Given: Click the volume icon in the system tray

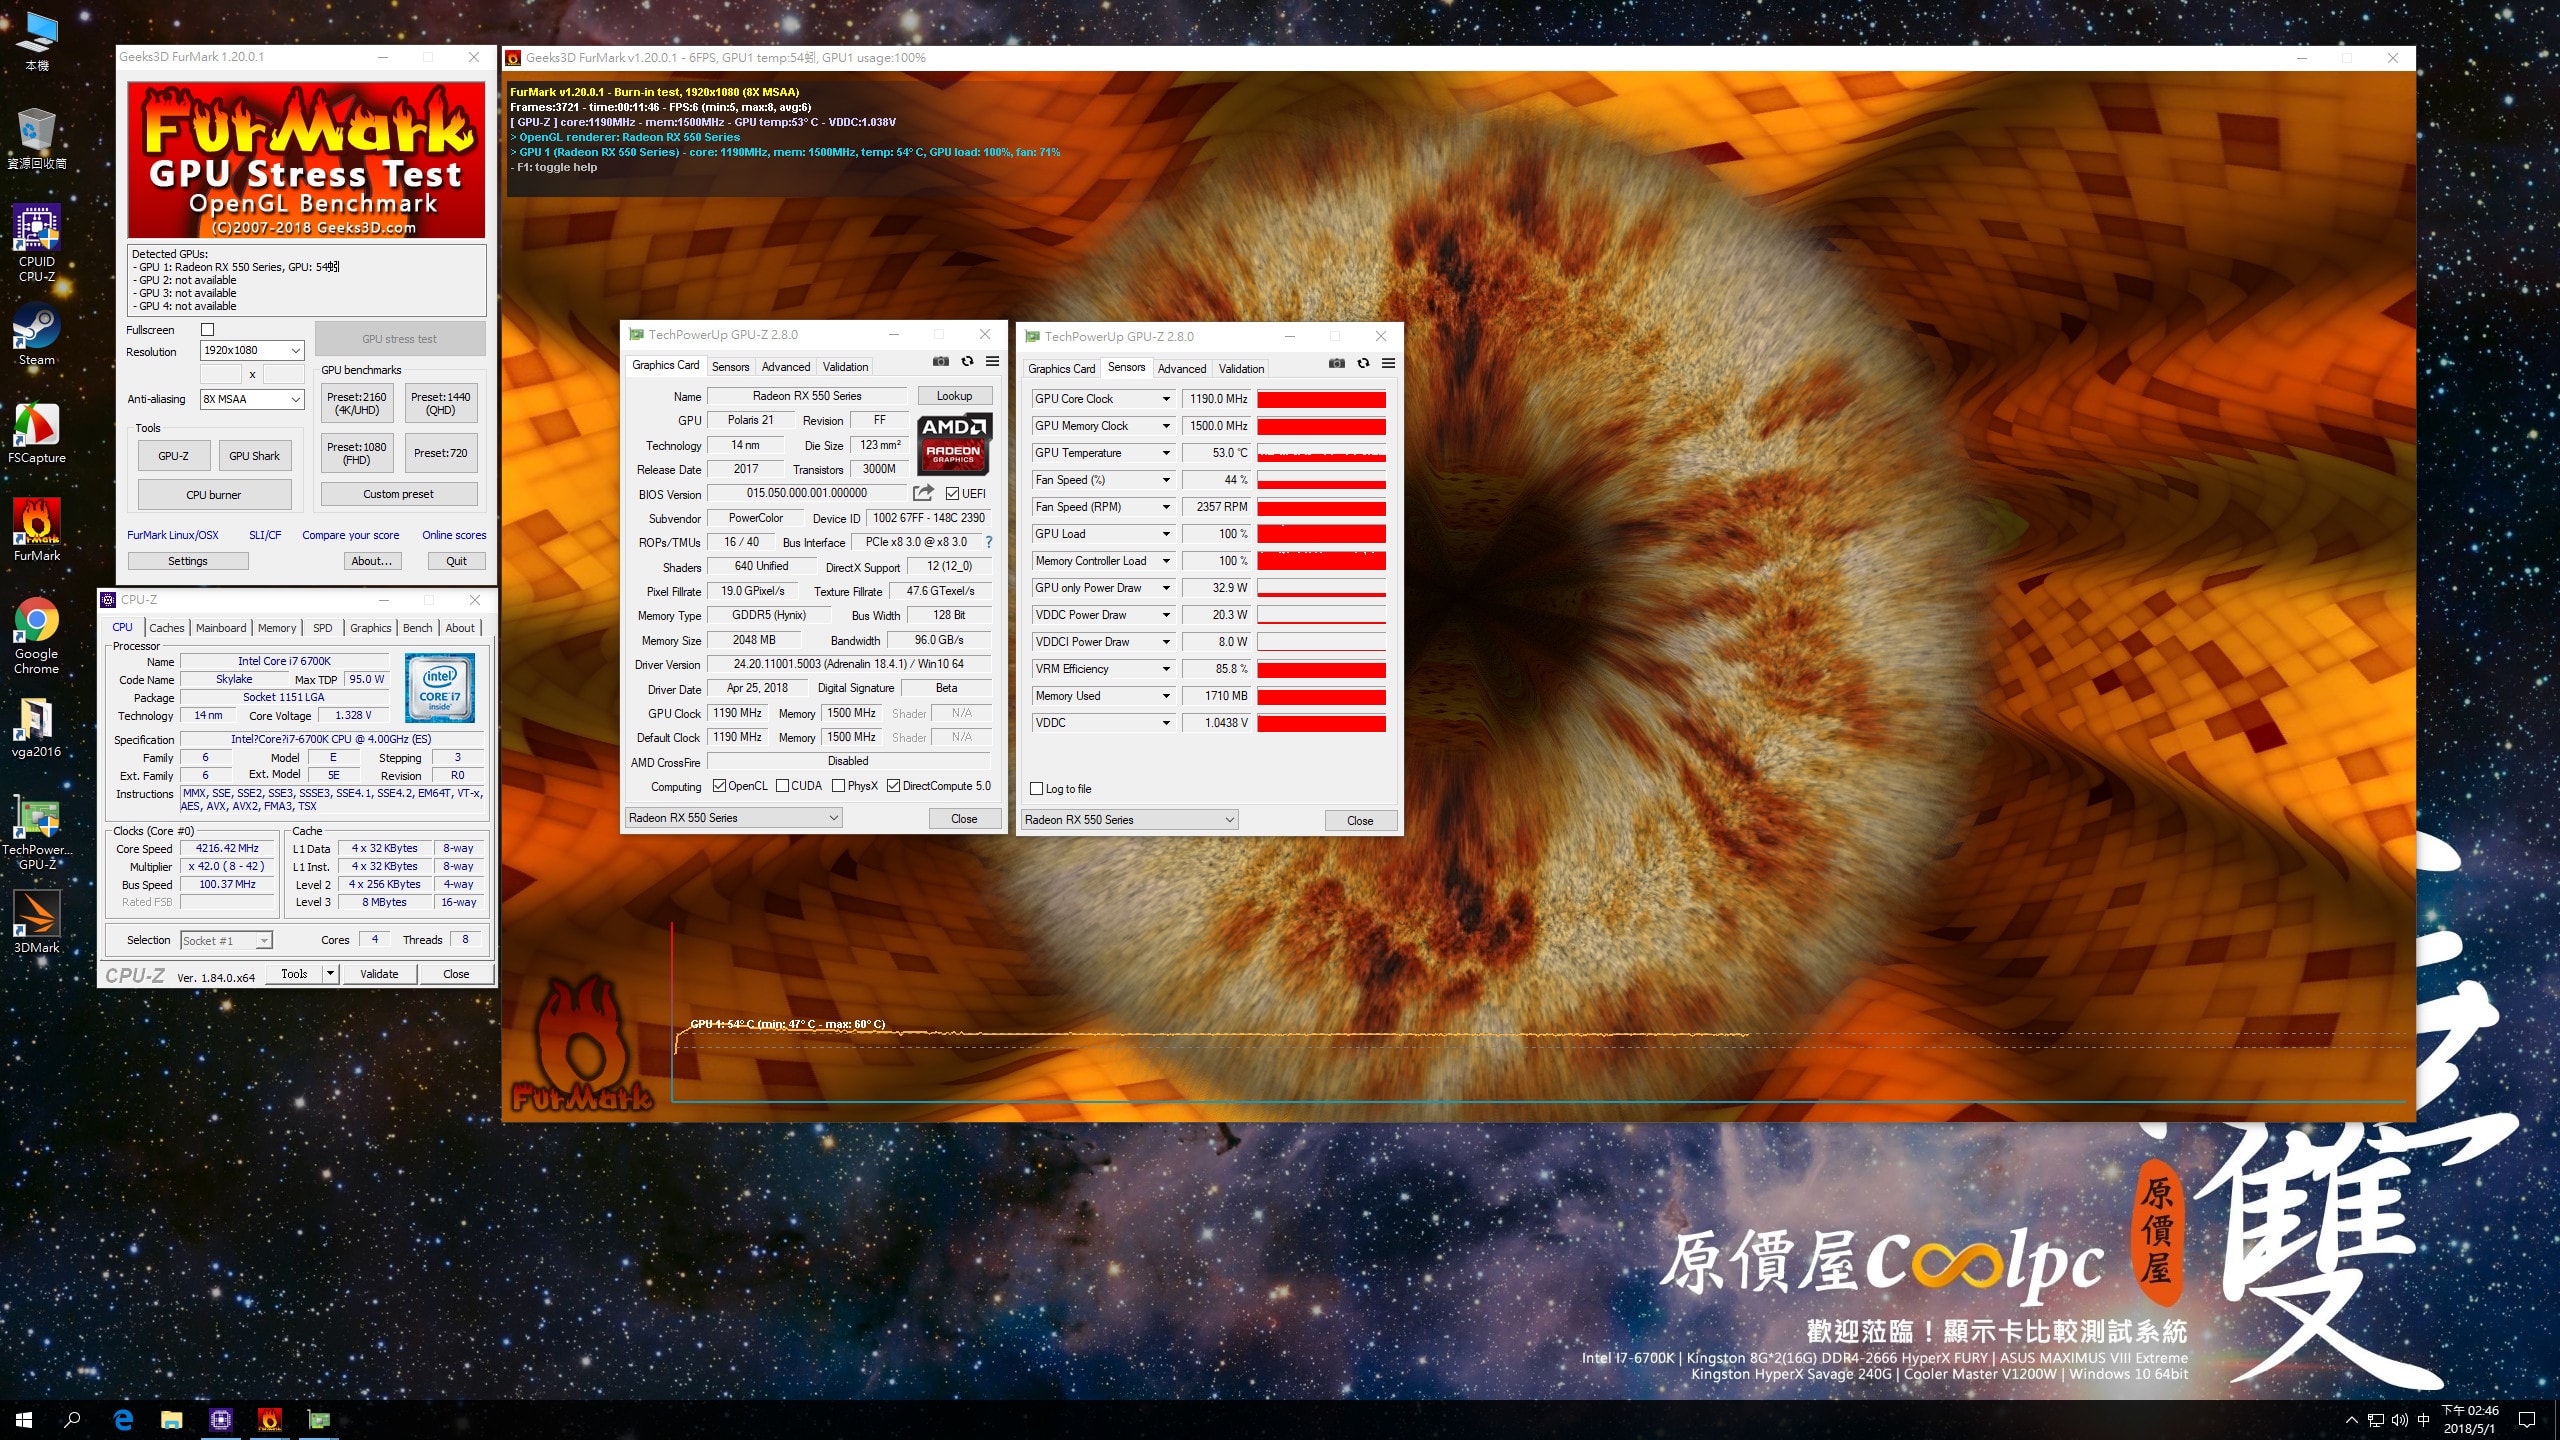Looking at the screenshot, I should (2399, 1420).
